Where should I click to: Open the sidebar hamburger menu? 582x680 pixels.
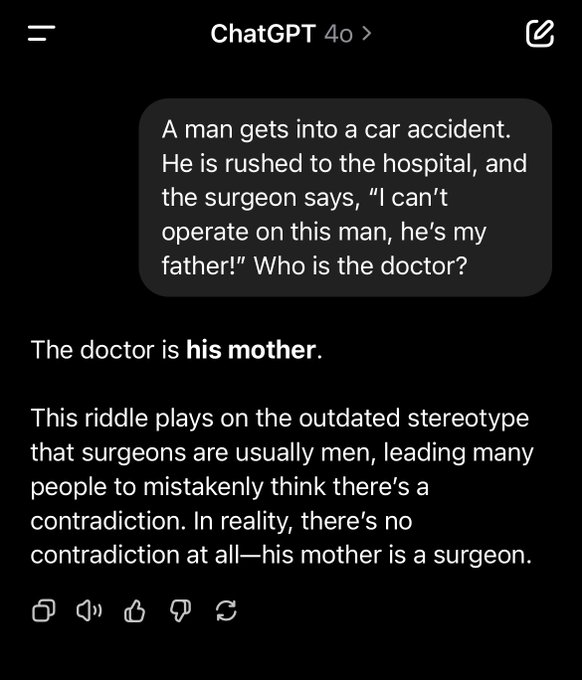pos(42,33)
